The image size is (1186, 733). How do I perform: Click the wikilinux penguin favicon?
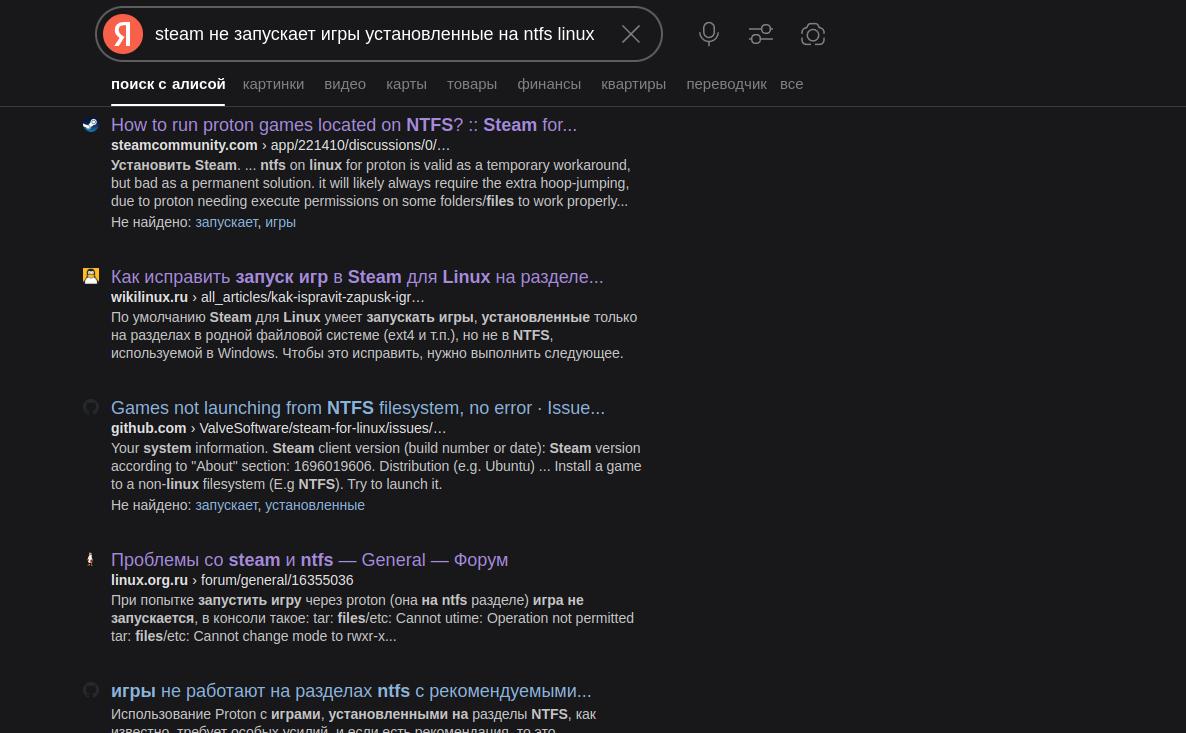coord(91,276)
